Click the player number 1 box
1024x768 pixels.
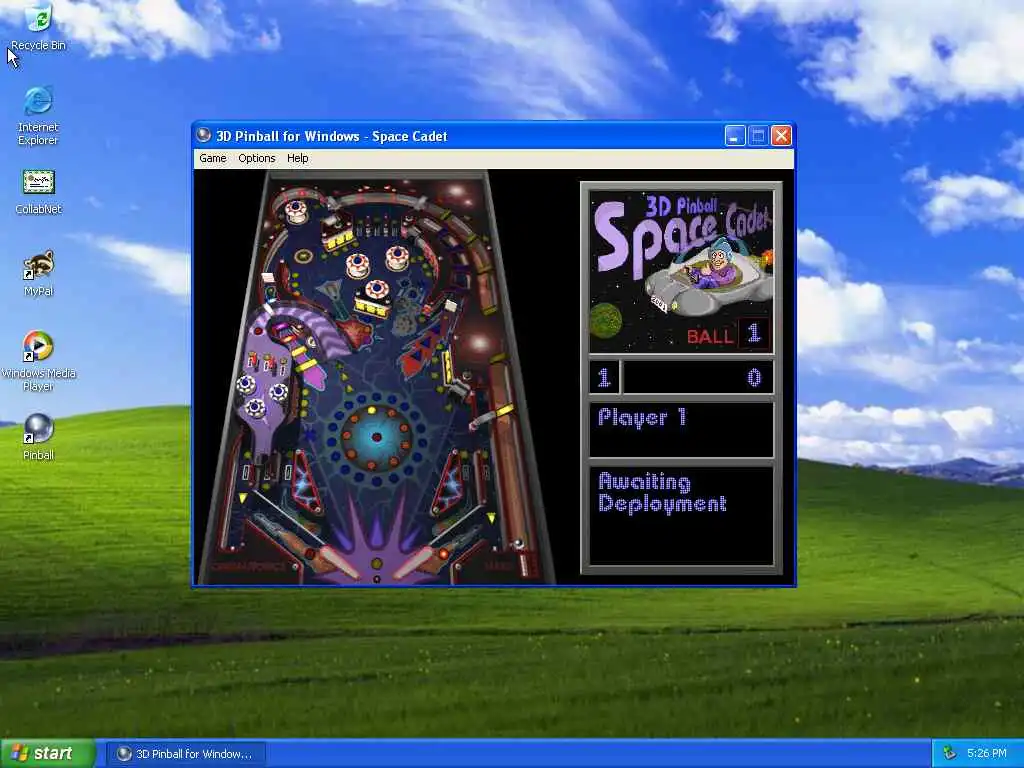[604, 377]
